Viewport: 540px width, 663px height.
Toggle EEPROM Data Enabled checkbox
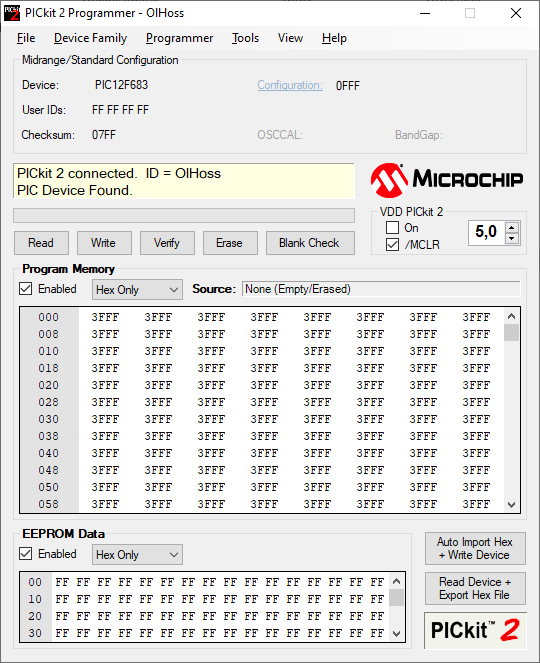26,553
